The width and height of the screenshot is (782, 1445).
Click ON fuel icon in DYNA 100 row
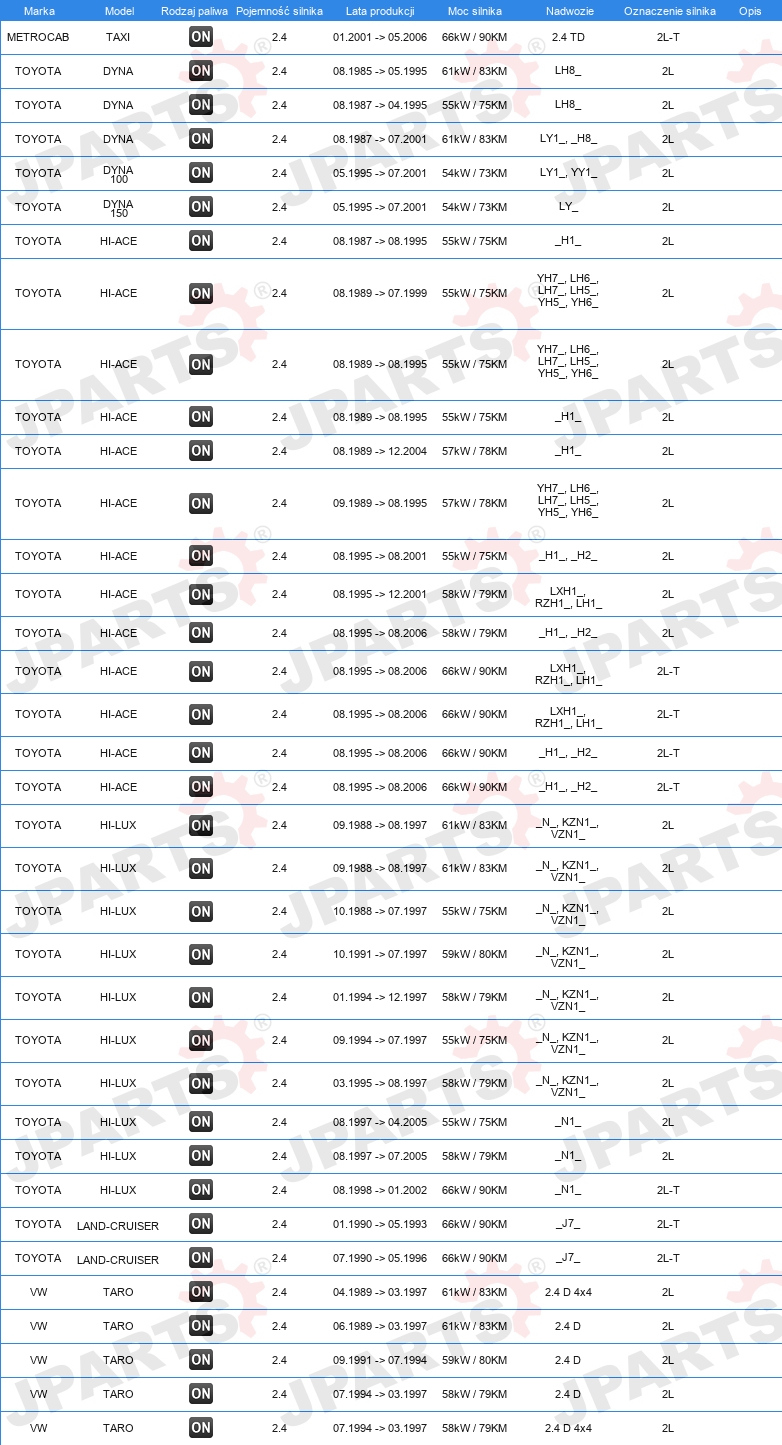click(x=201, y=173)
